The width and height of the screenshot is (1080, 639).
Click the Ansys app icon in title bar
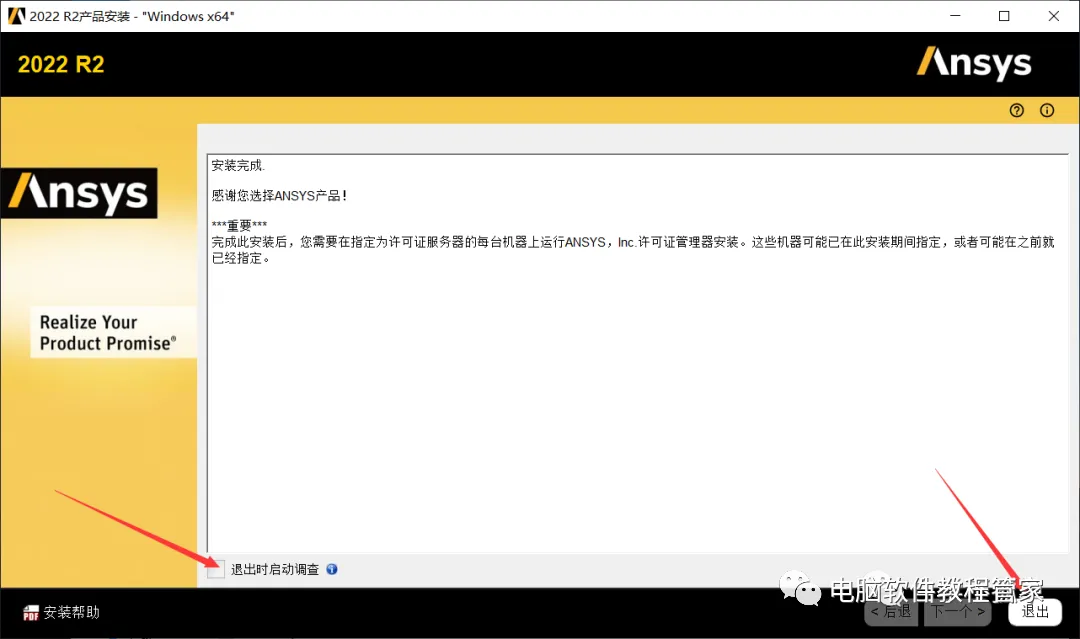pyautogui.click(x=16, y=16)
